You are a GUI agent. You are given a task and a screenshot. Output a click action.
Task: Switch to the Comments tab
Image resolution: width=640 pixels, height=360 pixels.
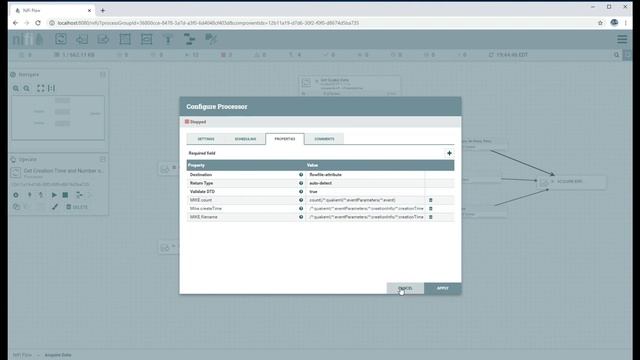(324, 139)
